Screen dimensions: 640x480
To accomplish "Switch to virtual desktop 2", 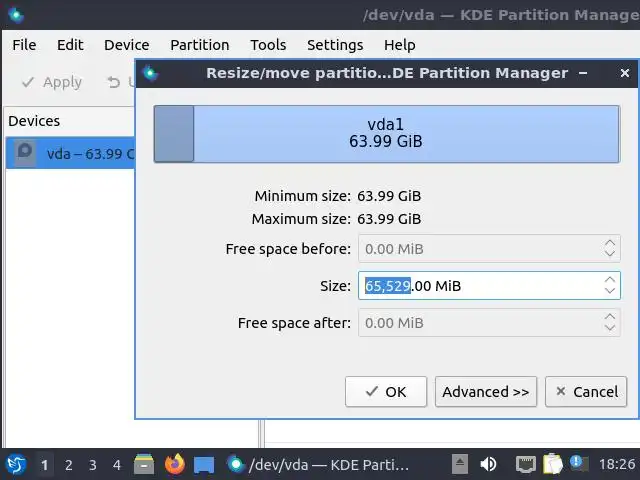I will [x=69, y=464].
